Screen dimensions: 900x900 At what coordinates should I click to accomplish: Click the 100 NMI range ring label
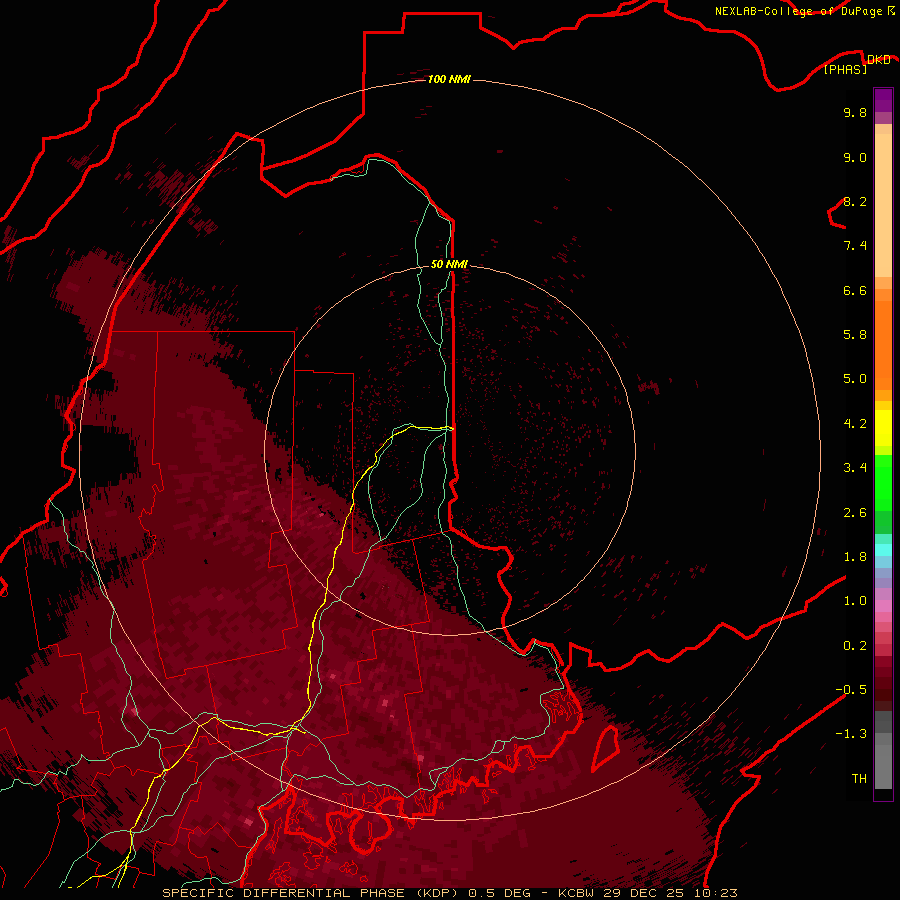(x=449, y=79)
